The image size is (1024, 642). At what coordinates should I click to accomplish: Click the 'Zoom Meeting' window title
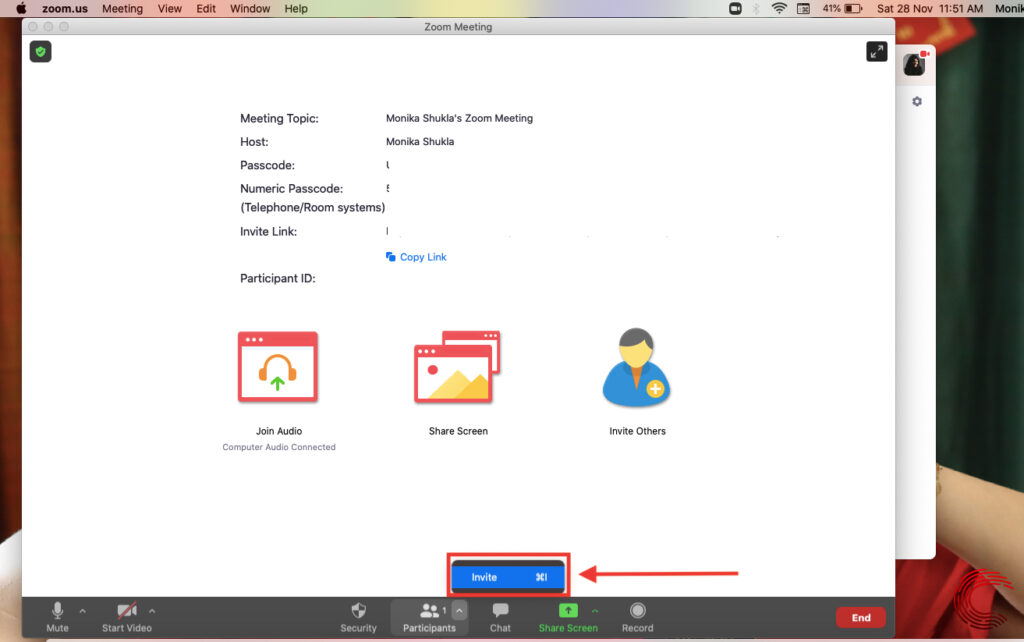pos(458,27)
